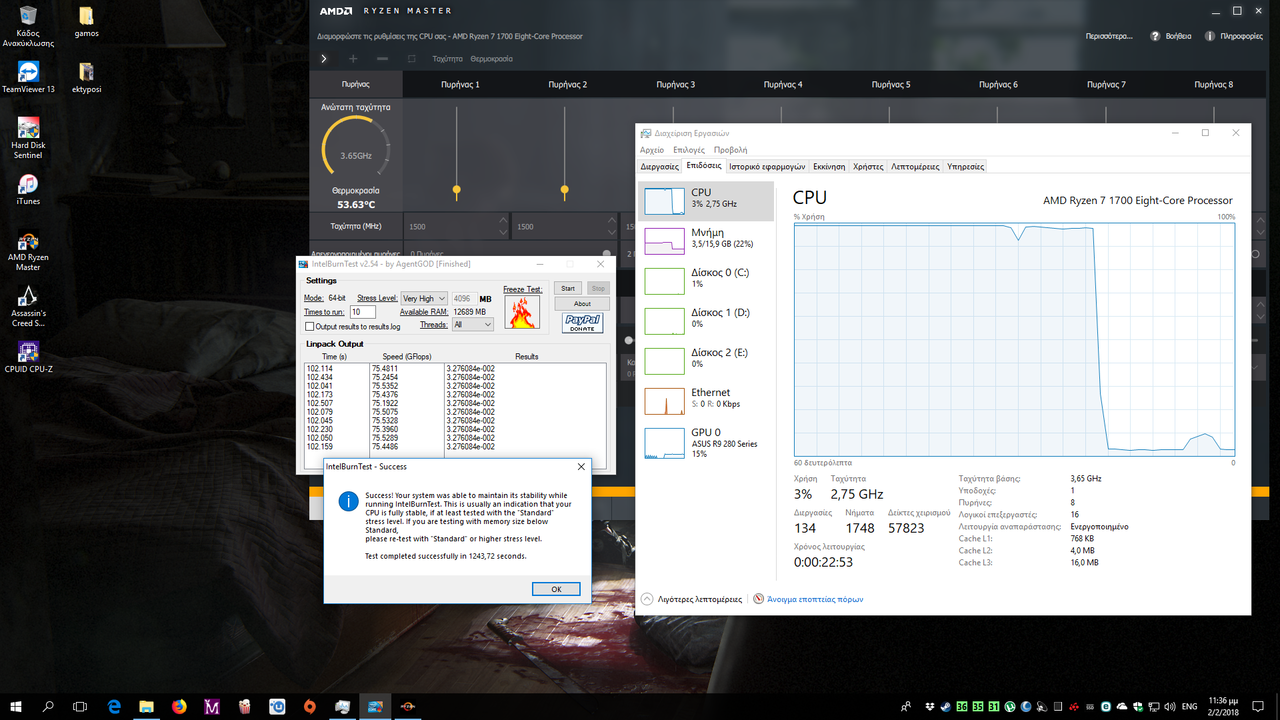Open the Stress Level dropdown in IntelBurnTest
The width and height of the screenshot is (1280, 720).
point(423,298)
